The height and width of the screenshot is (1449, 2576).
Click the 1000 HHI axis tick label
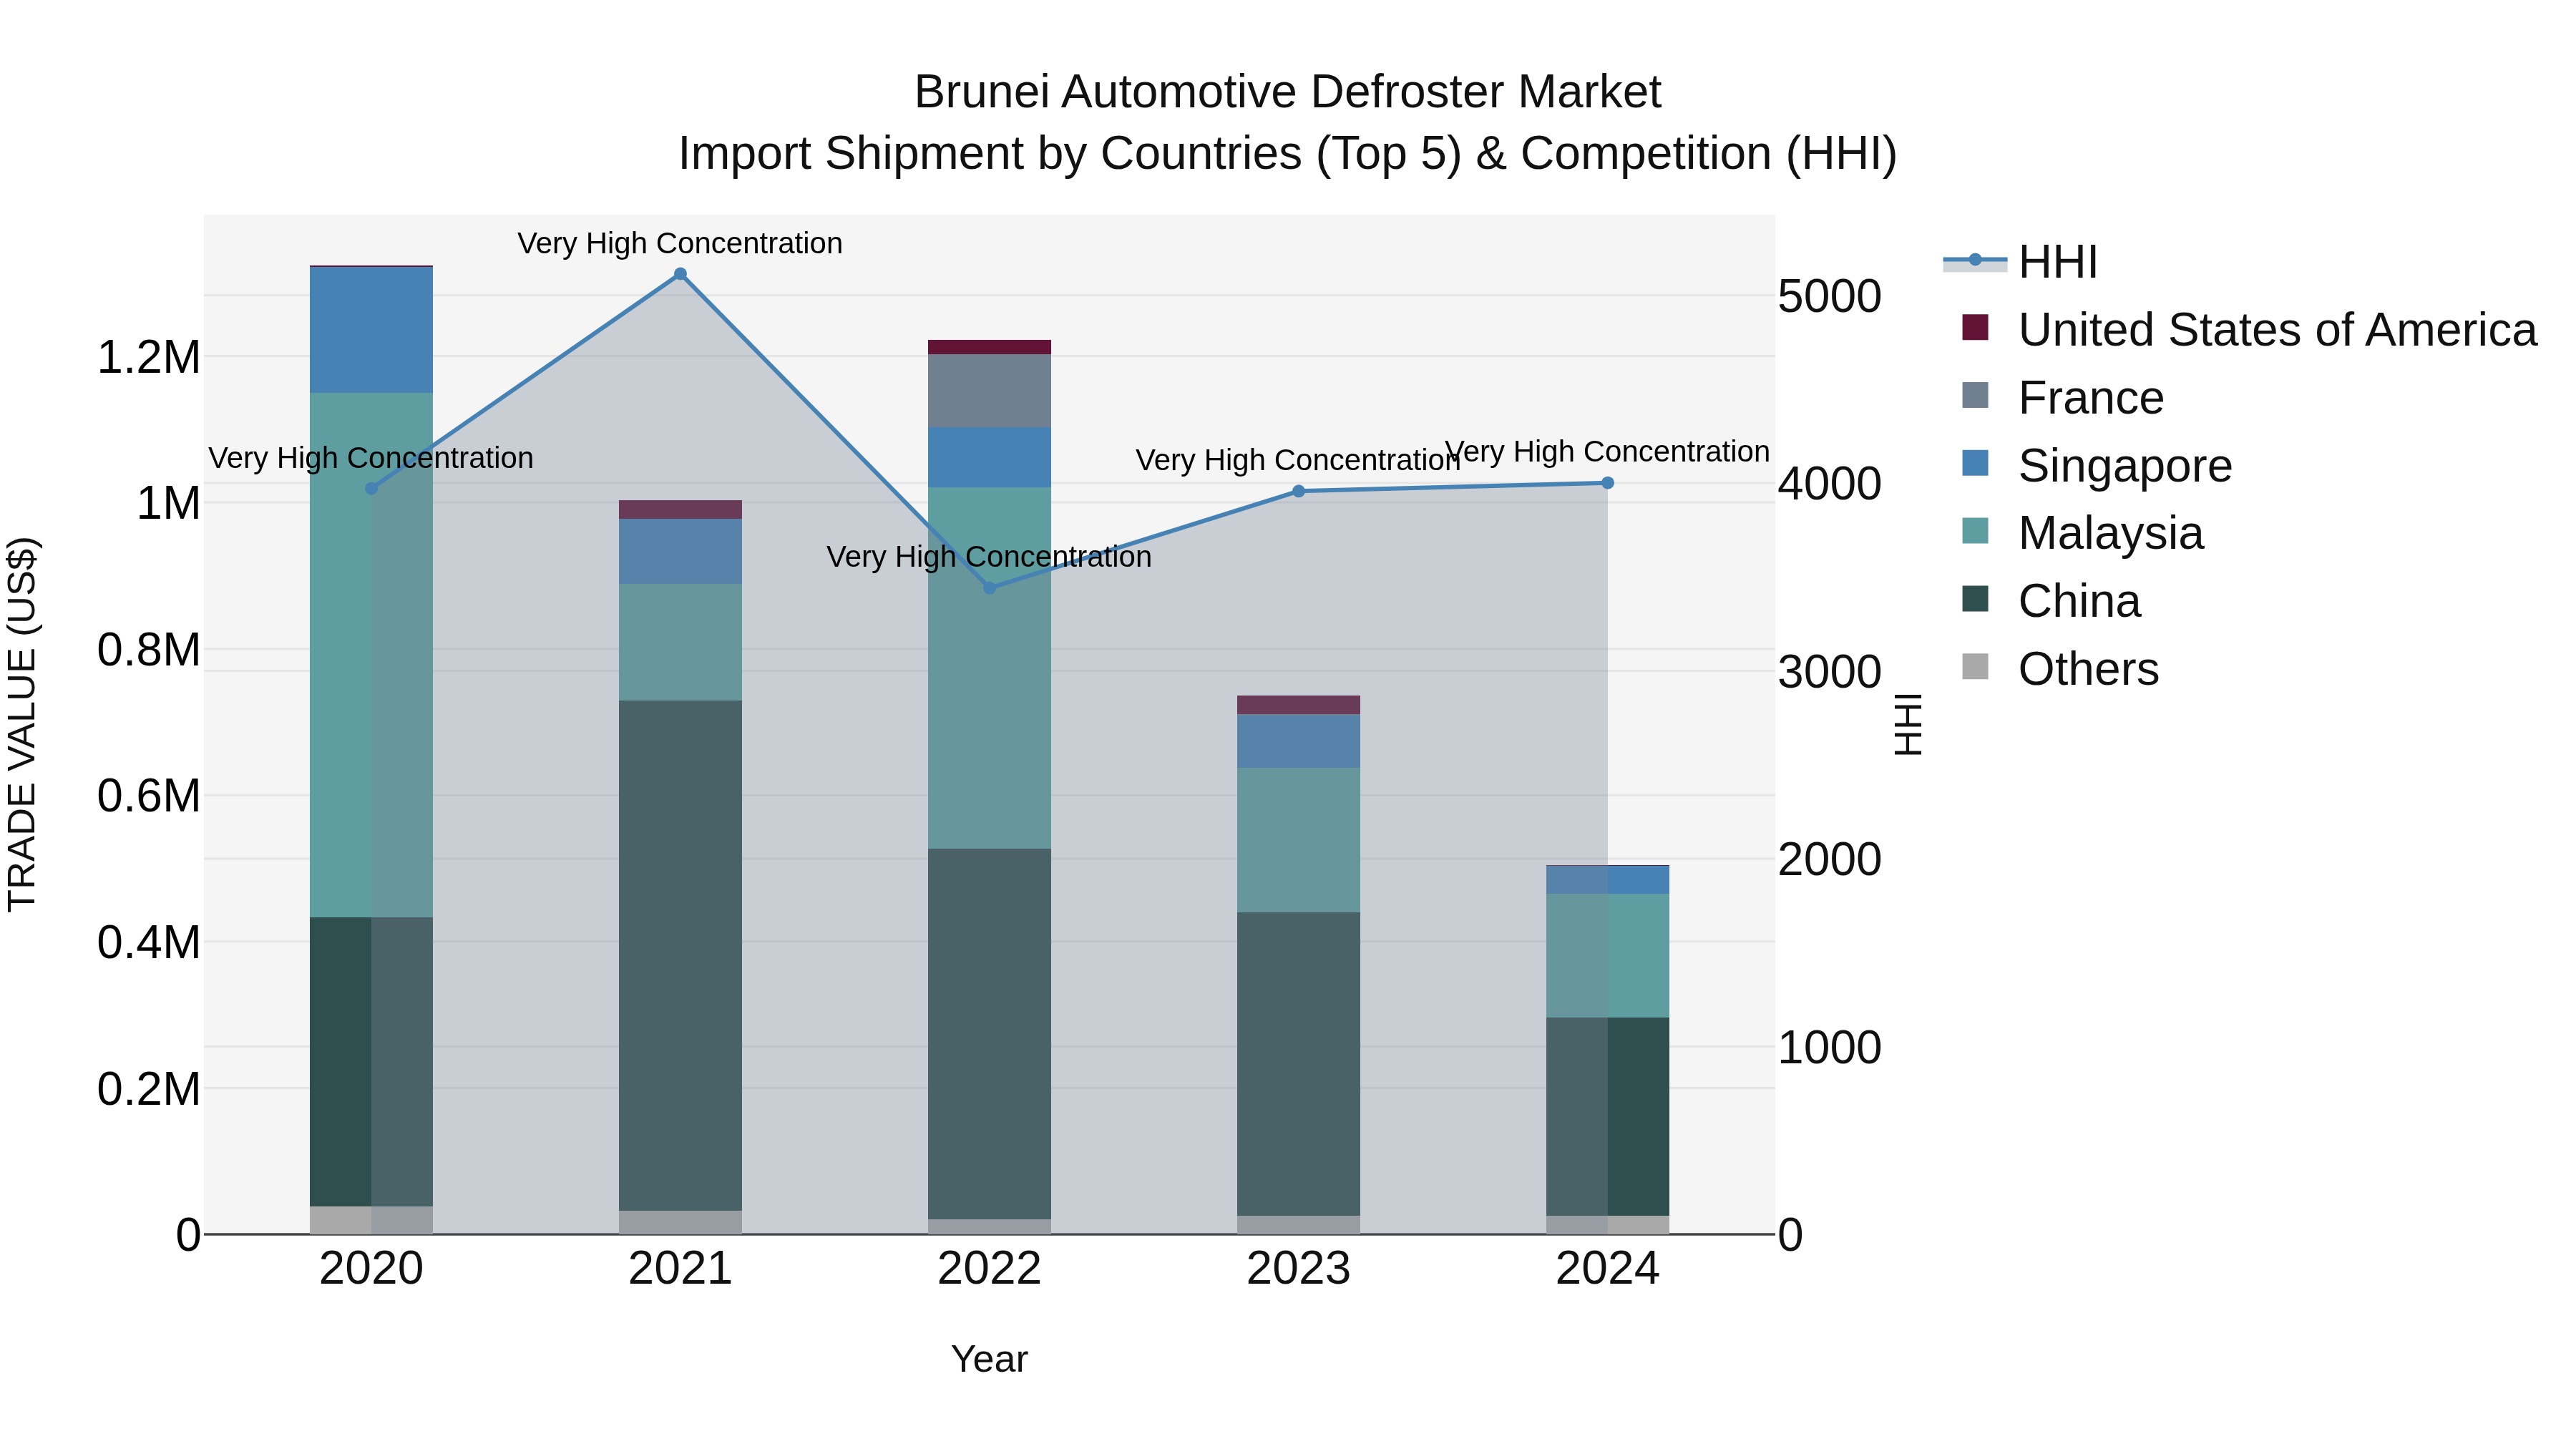1830,1047
